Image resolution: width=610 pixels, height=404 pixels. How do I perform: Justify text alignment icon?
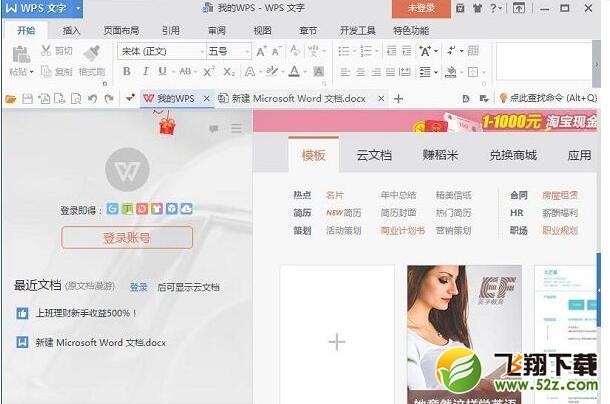pyautogui.click(x=390, y=72)
